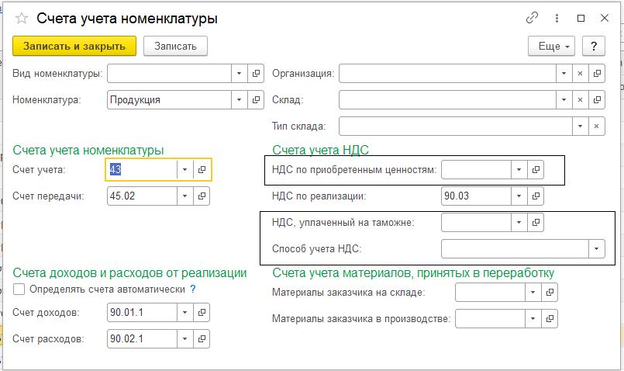Image resolution: width=624 pixels, height=371 pixels.
Task: Open Счет передачи 45.02 record icon
Action: click(202, 196)
